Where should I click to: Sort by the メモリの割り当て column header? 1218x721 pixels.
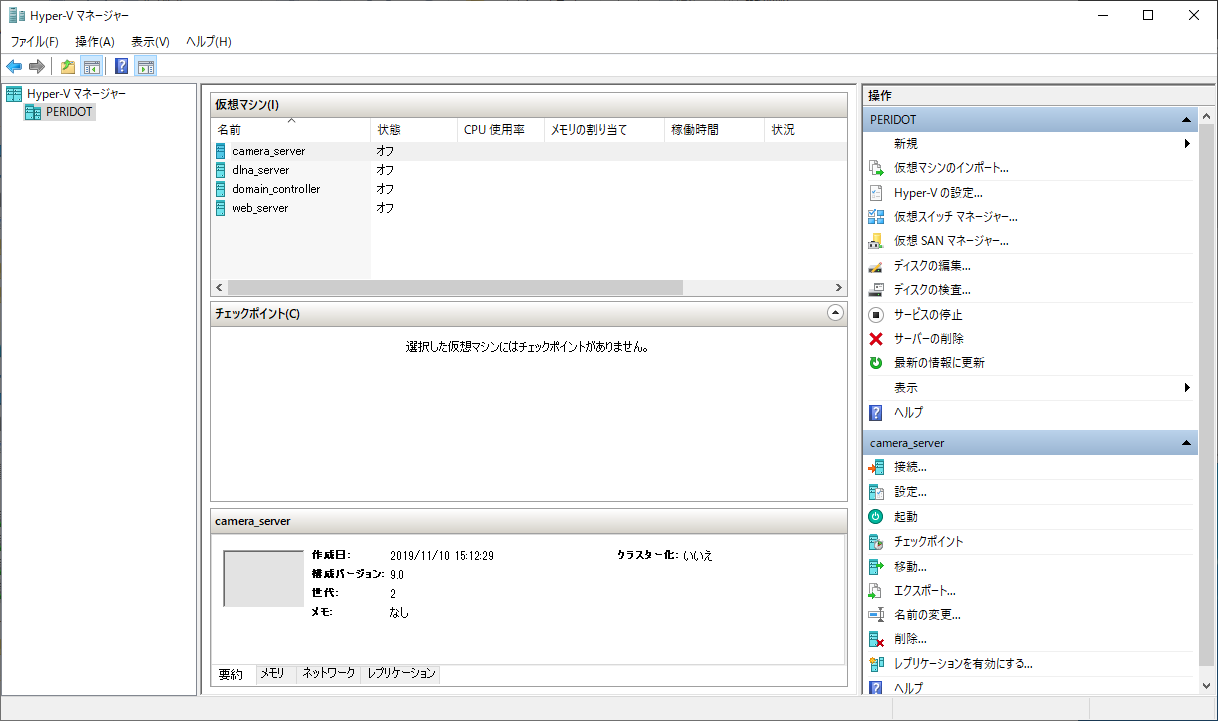pos(604,130)
